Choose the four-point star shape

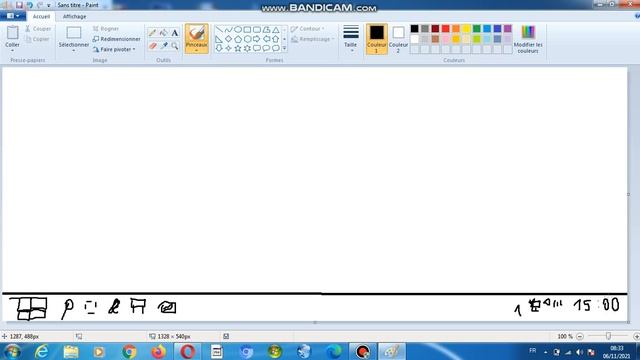pos(229,48)
